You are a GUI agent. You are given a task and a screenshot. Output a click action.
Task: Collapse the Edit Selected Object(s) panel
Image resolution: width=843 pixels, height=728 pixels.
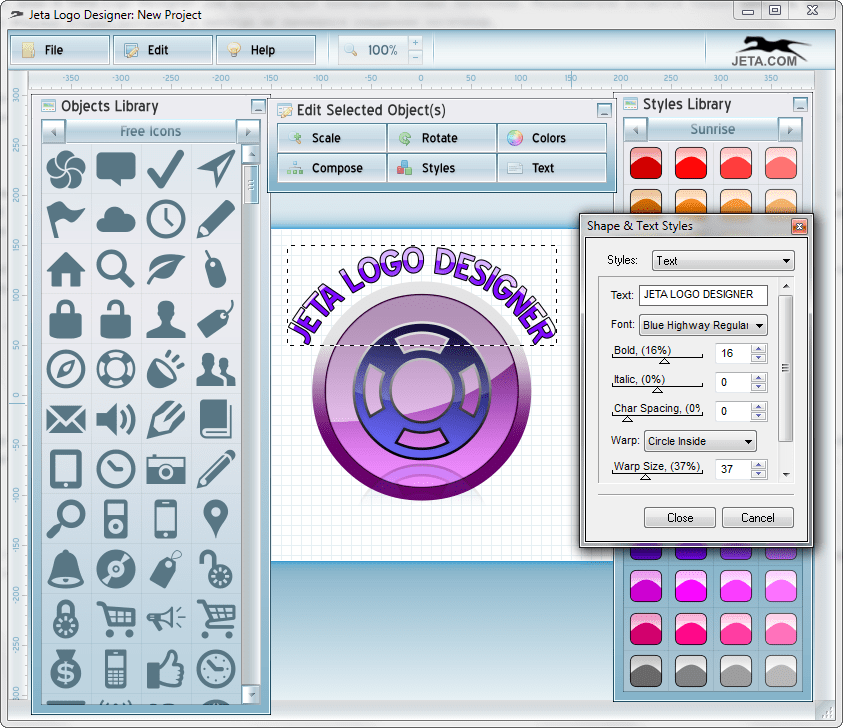604,111
